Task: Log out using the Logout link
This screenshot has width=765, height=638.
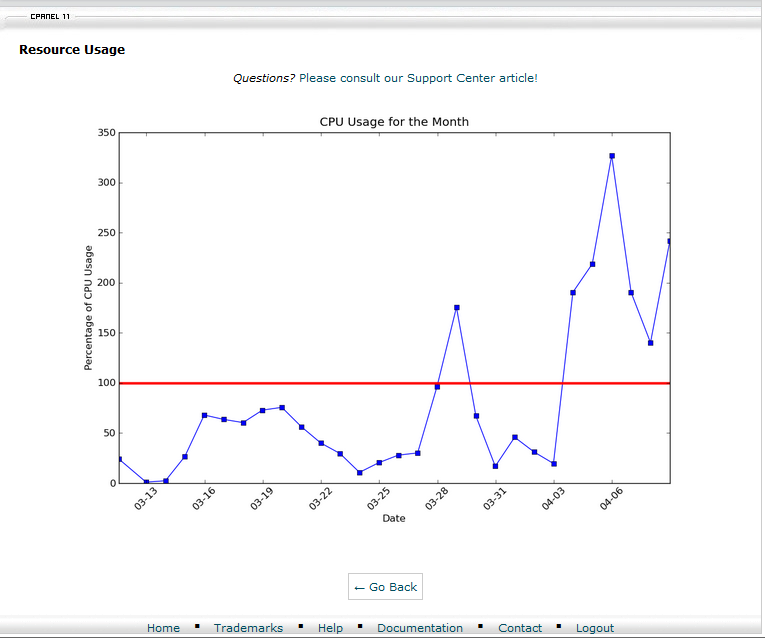Action: pos(595,628)
